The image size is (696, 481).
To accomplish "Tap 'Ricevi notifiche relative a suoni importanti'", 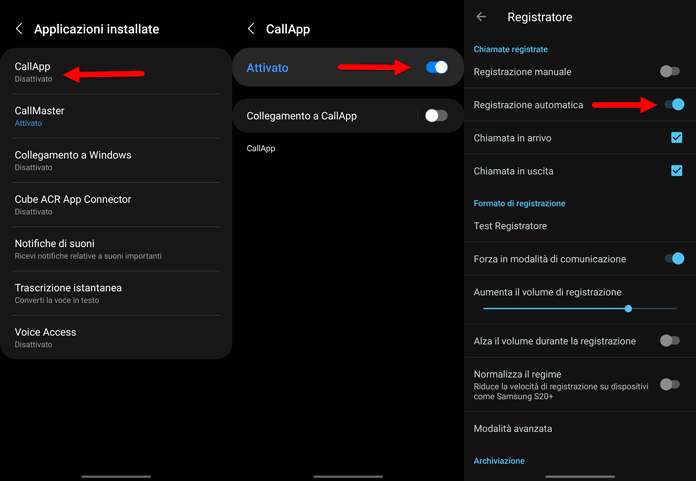I will click(x=88, y=256).
